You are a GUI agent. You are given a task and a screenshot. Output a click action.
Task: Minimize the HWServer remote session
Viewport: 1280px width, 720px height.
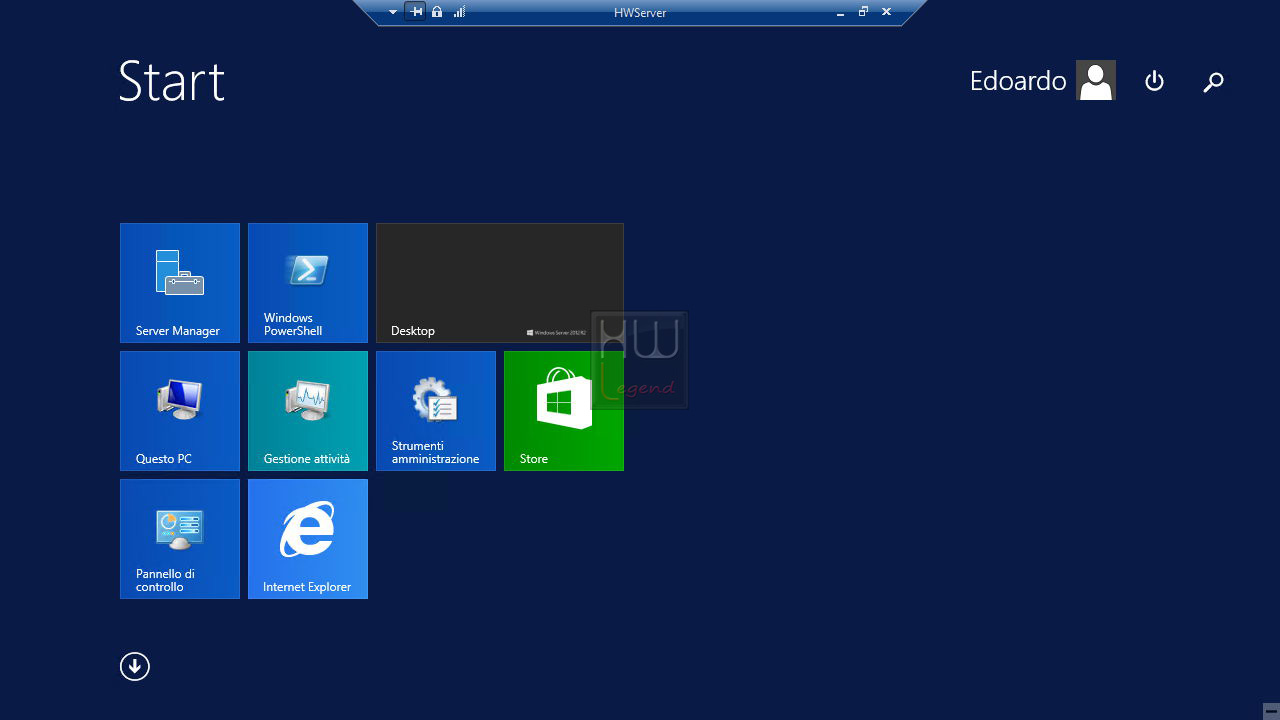pyautogui.click(x=841, y=13)
